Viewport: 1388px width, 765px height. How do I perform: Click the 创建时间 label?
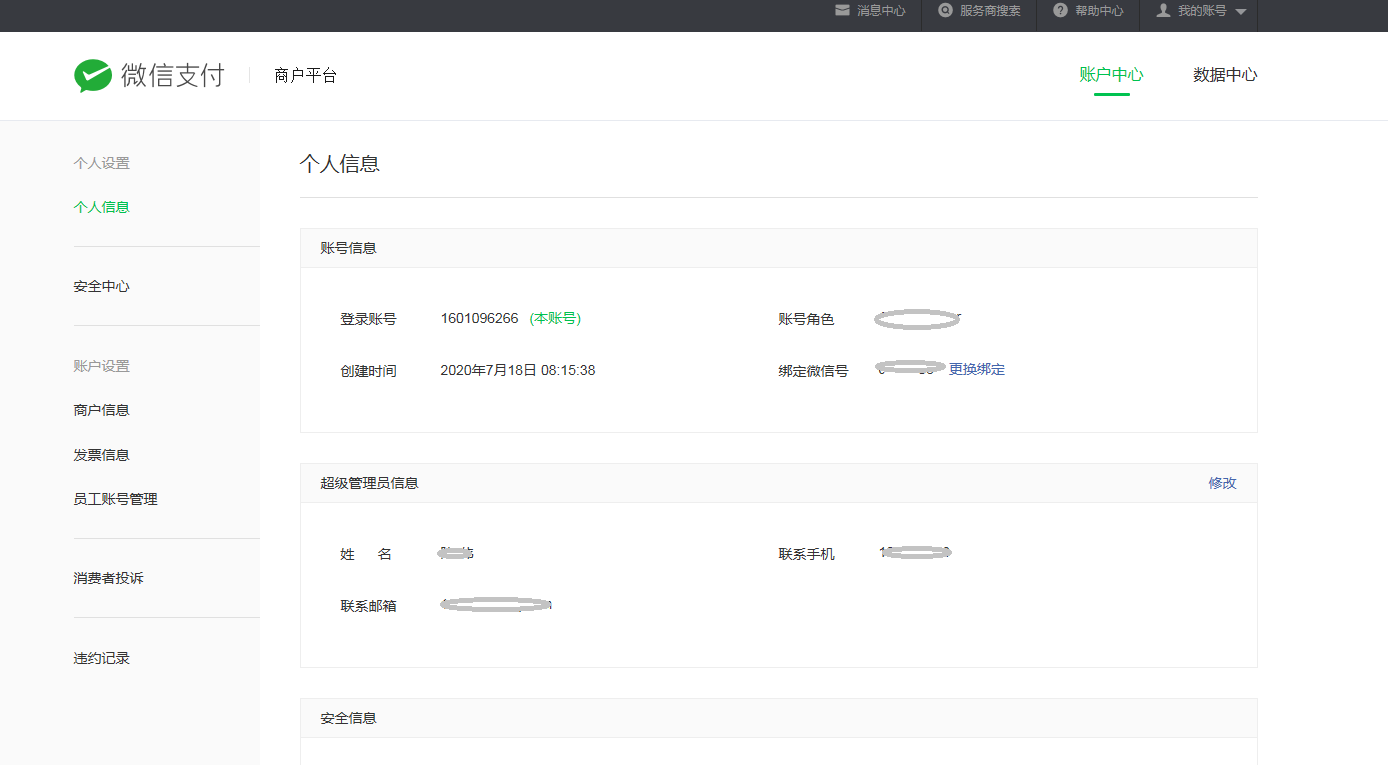pyautogui.click(x=368, y=371)
